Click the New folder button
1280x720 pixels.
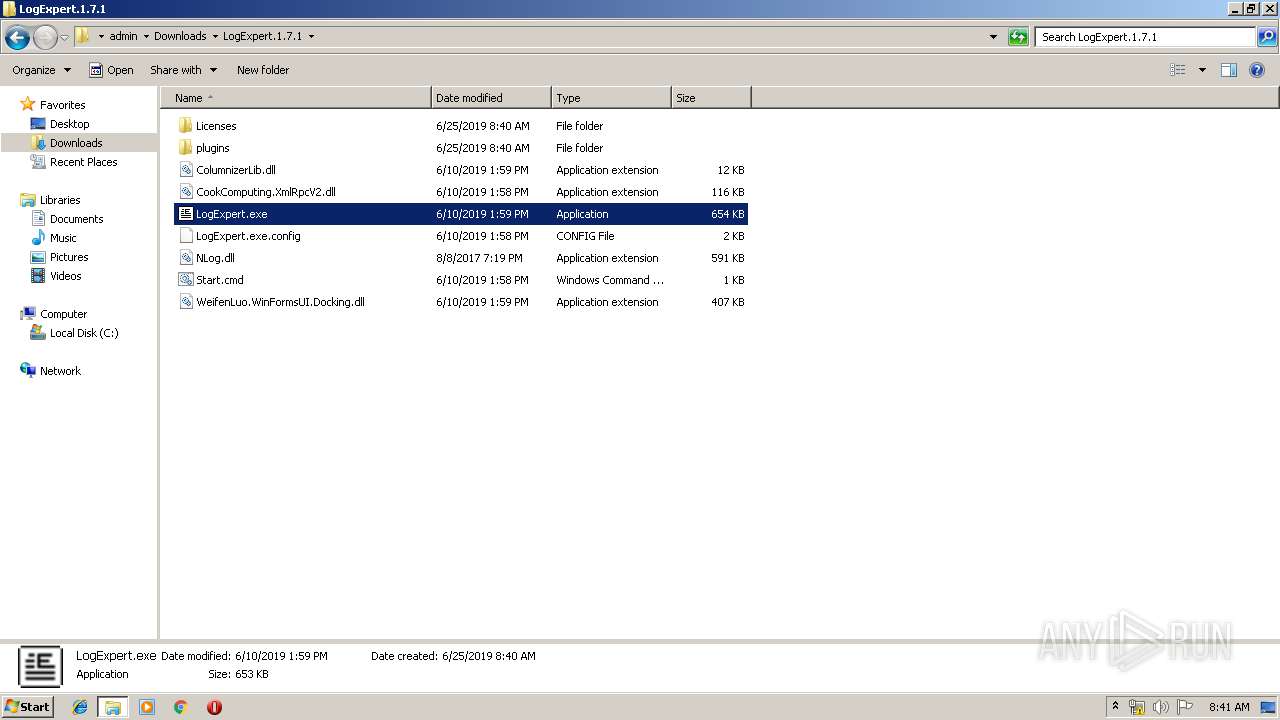point(263,70)
